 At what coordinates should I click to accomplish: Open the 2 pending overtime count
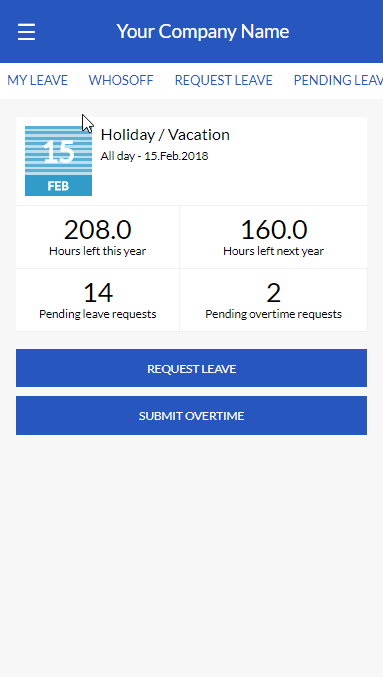coord(274,293)
